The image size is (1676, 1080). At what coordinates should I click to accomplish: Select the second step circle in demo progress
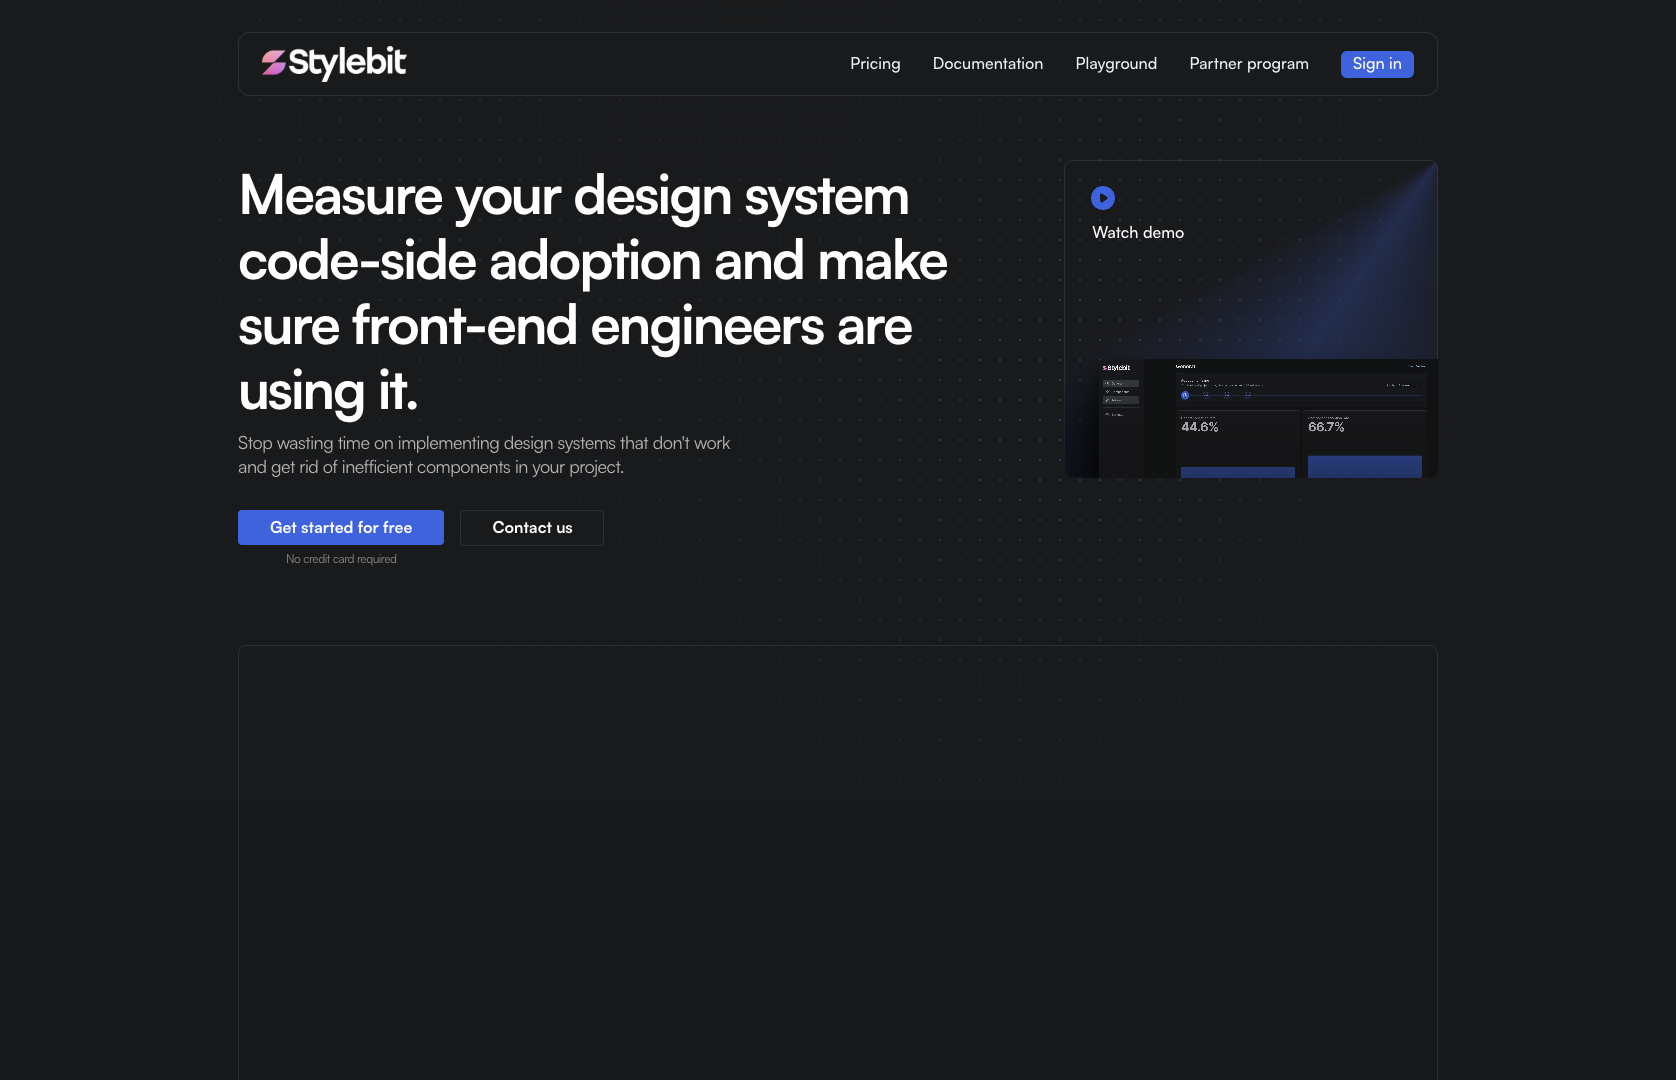(x=1206, y=396)
